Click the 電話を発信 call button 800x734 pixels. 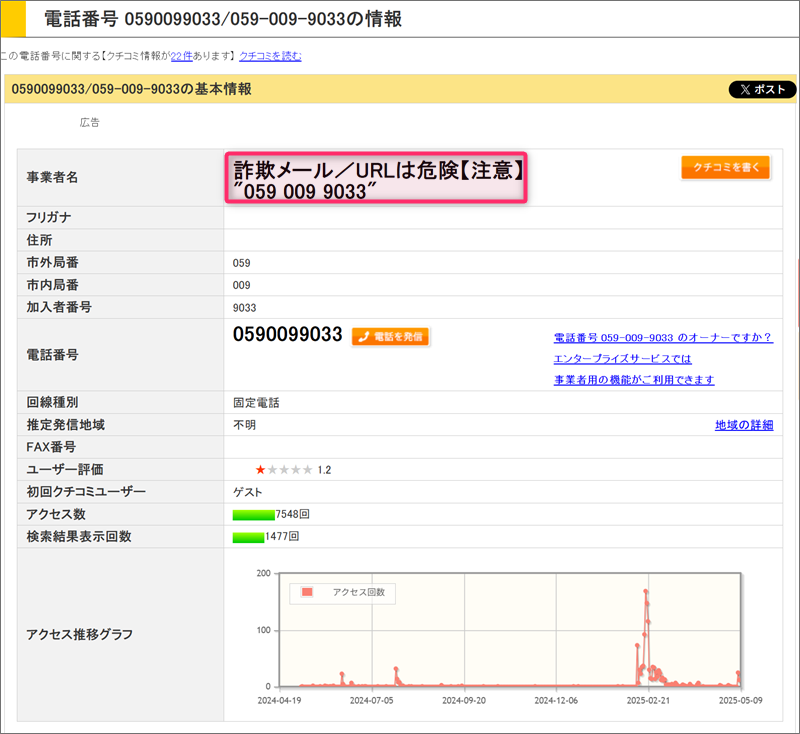pos(390,337)
